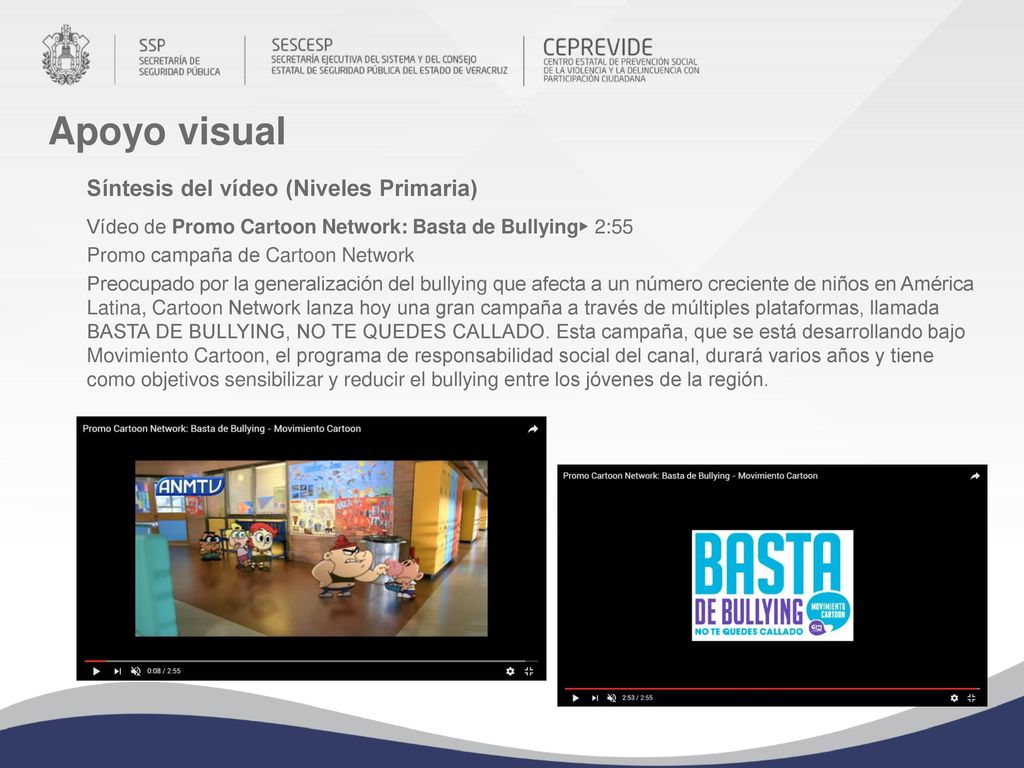Play the right Basta de Bullying video
Viewport: 1024px width, 768px height.
tap(575, 698)
